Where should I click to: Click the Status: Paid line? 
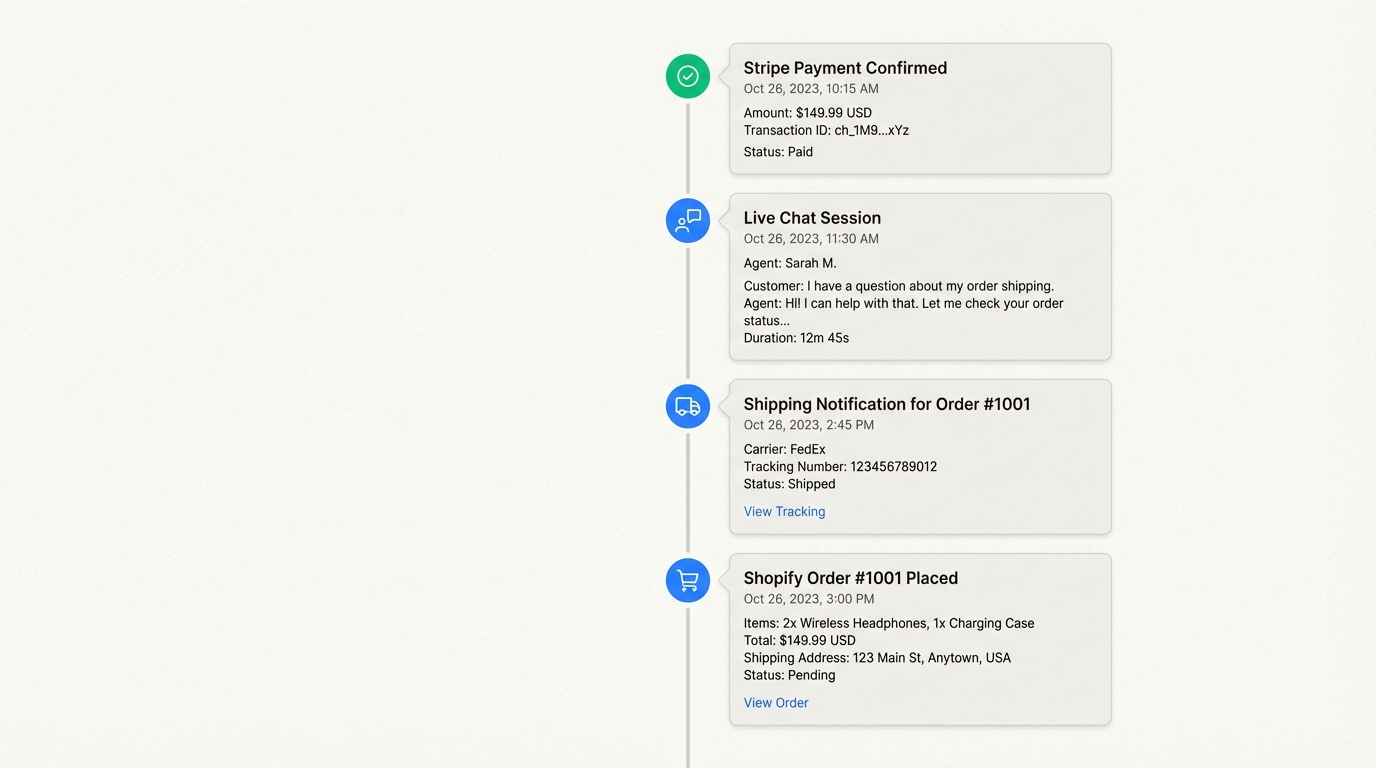pyautogui.click(x=778, y=152)
